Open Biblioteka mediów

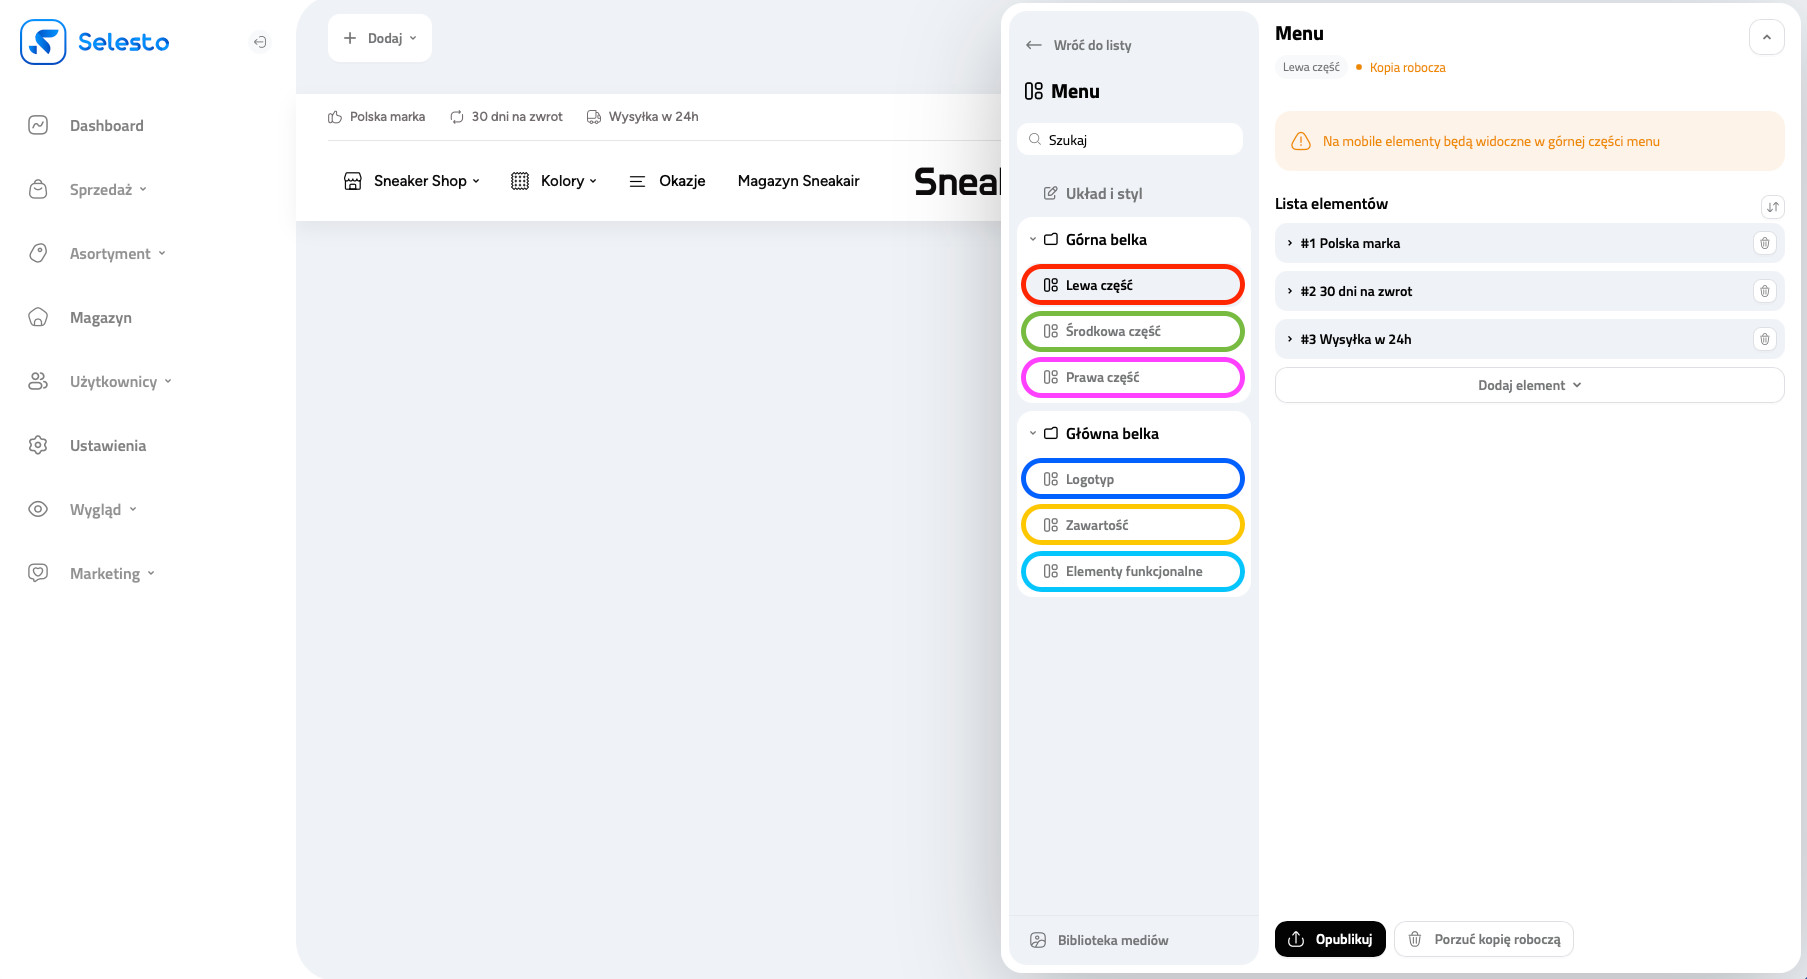[1112, 940]
